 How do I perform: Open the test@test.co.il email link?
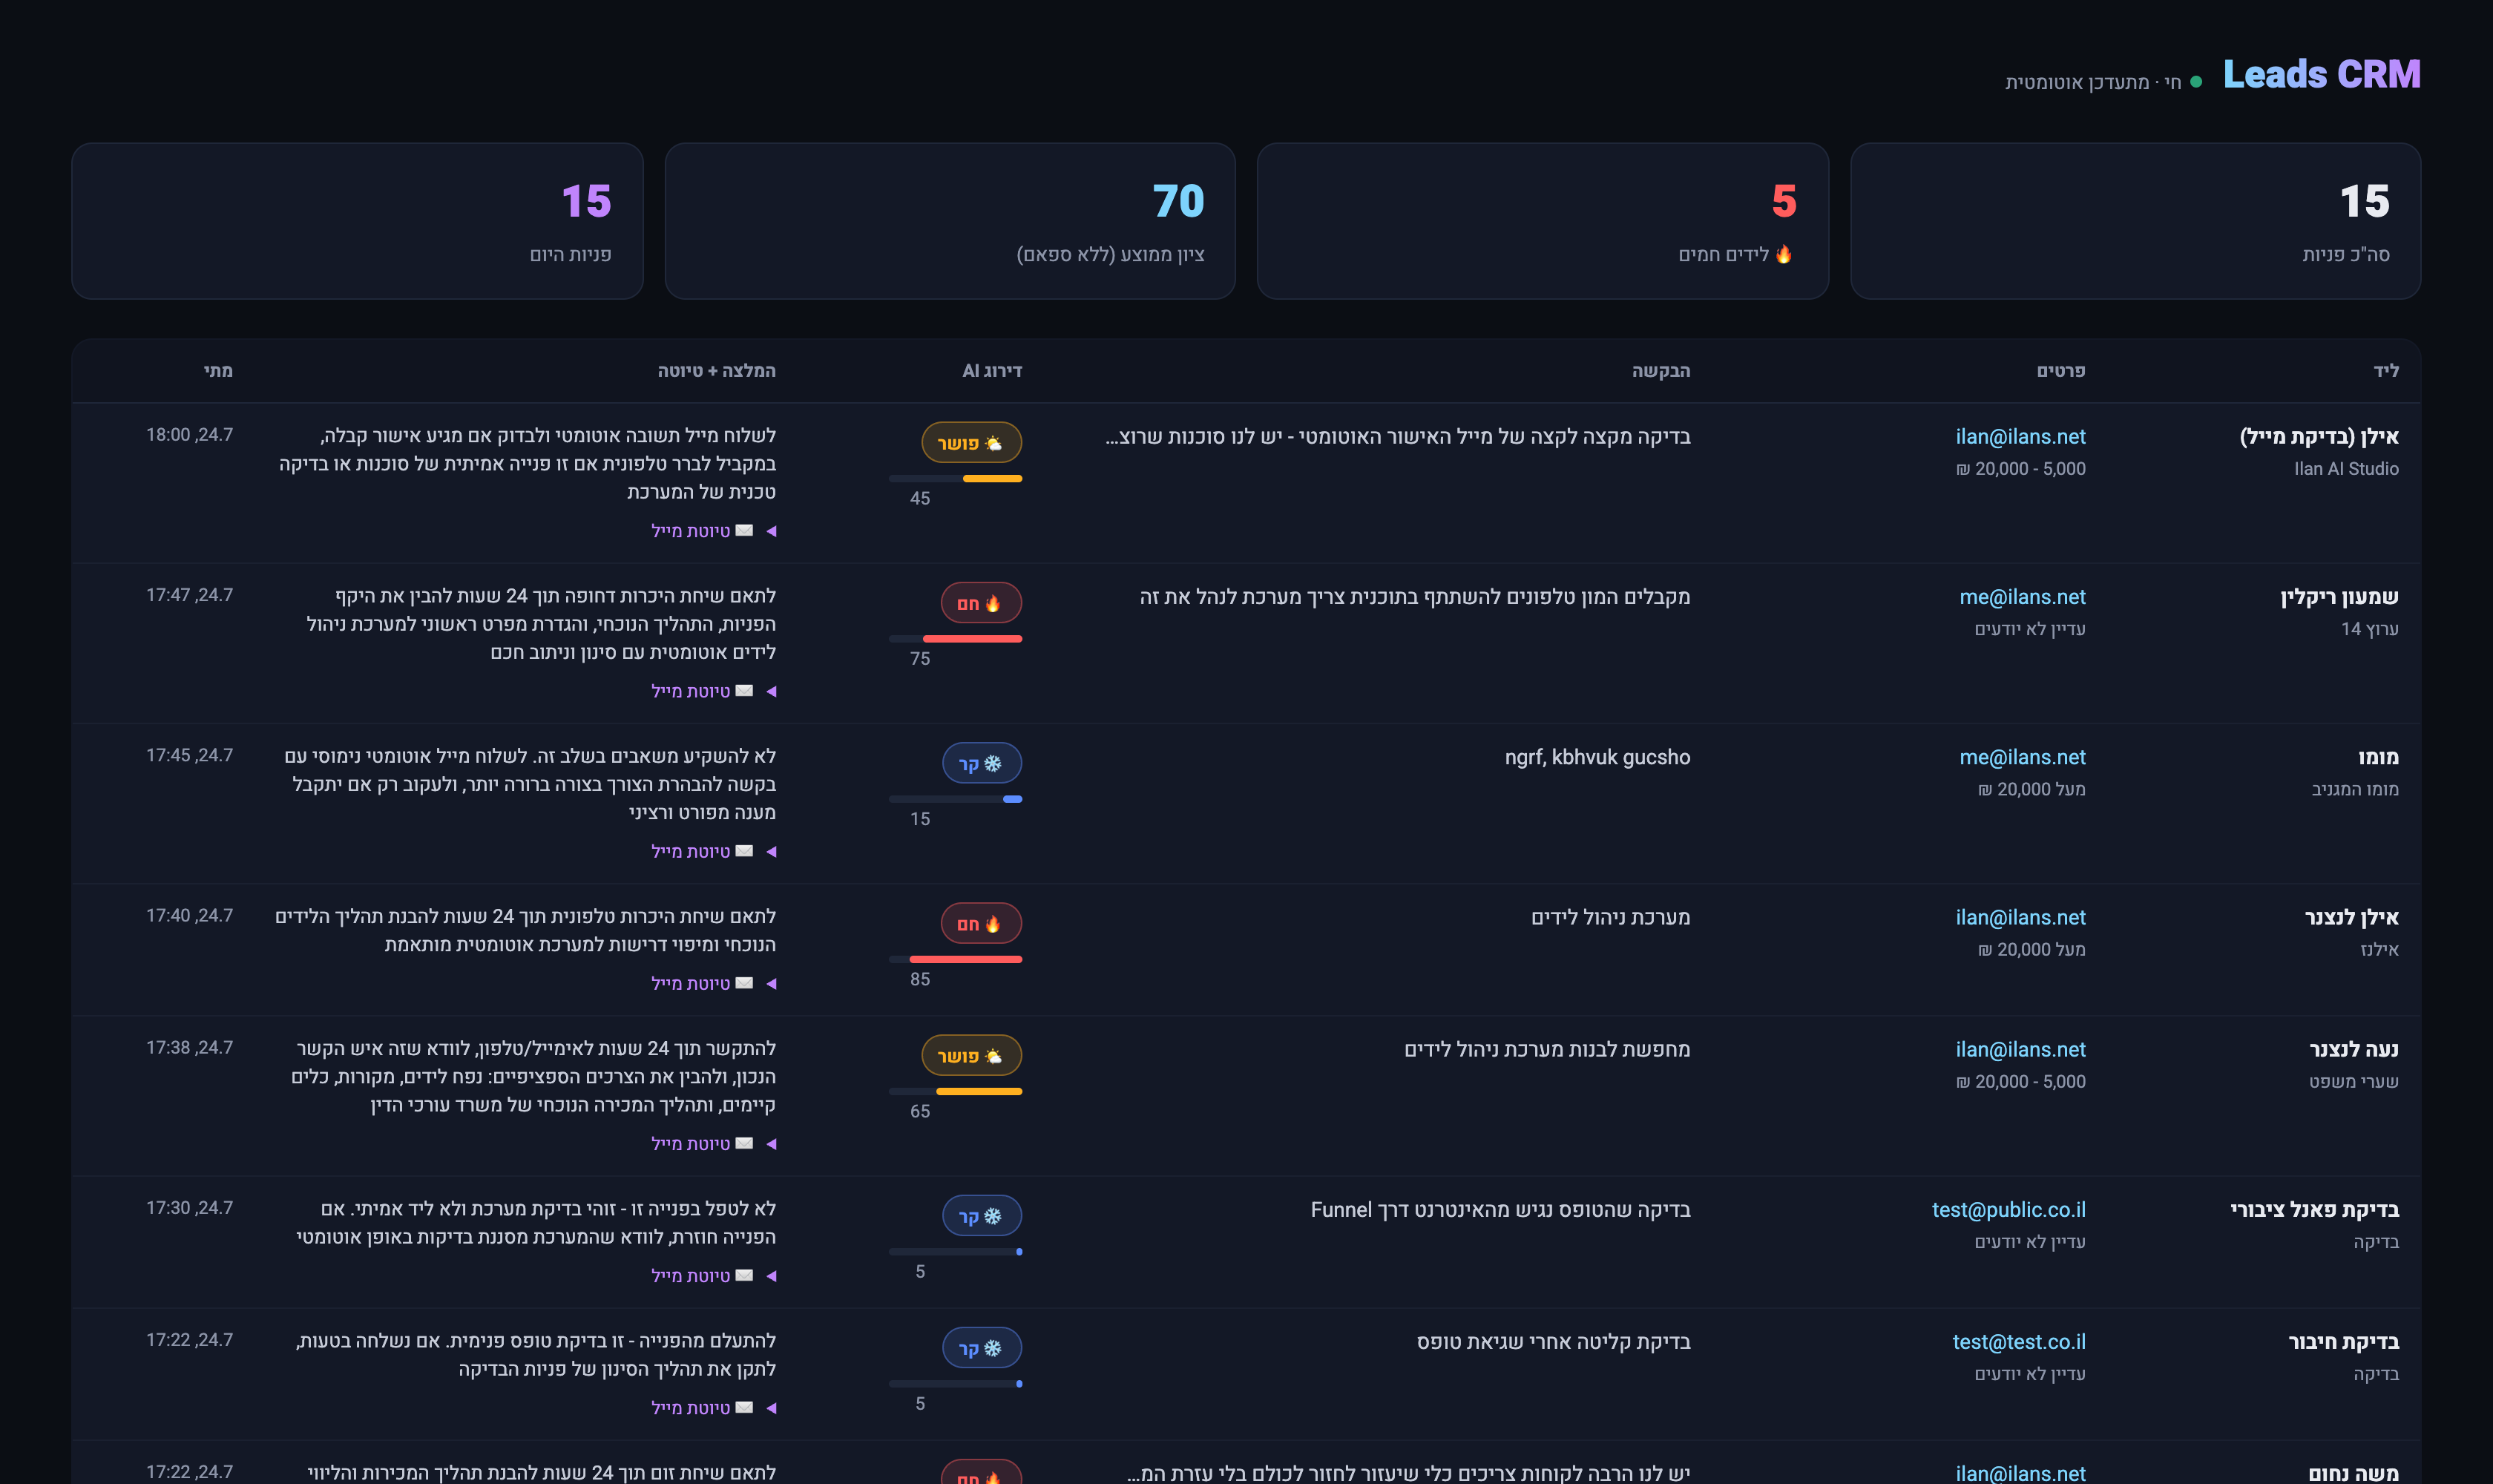click(x=2019, y=1342)
